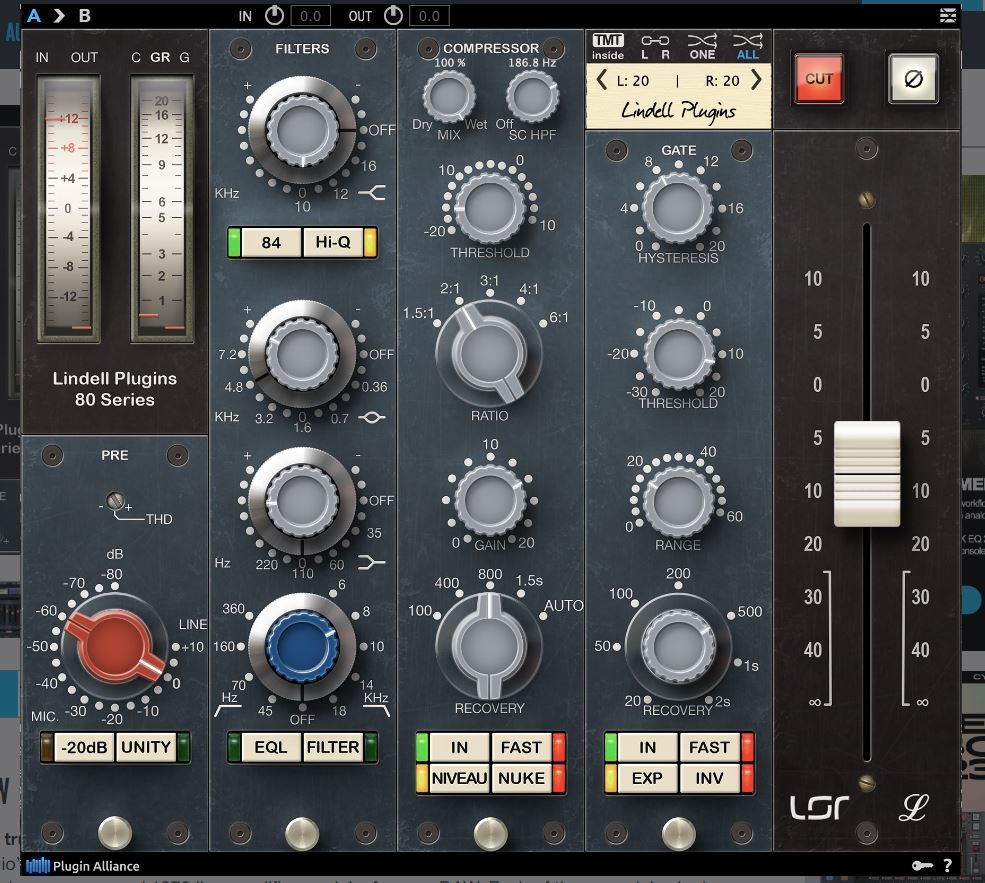The image size is (985, 883).
Task: Click the low shelf EQ knob
Action: 302,501
